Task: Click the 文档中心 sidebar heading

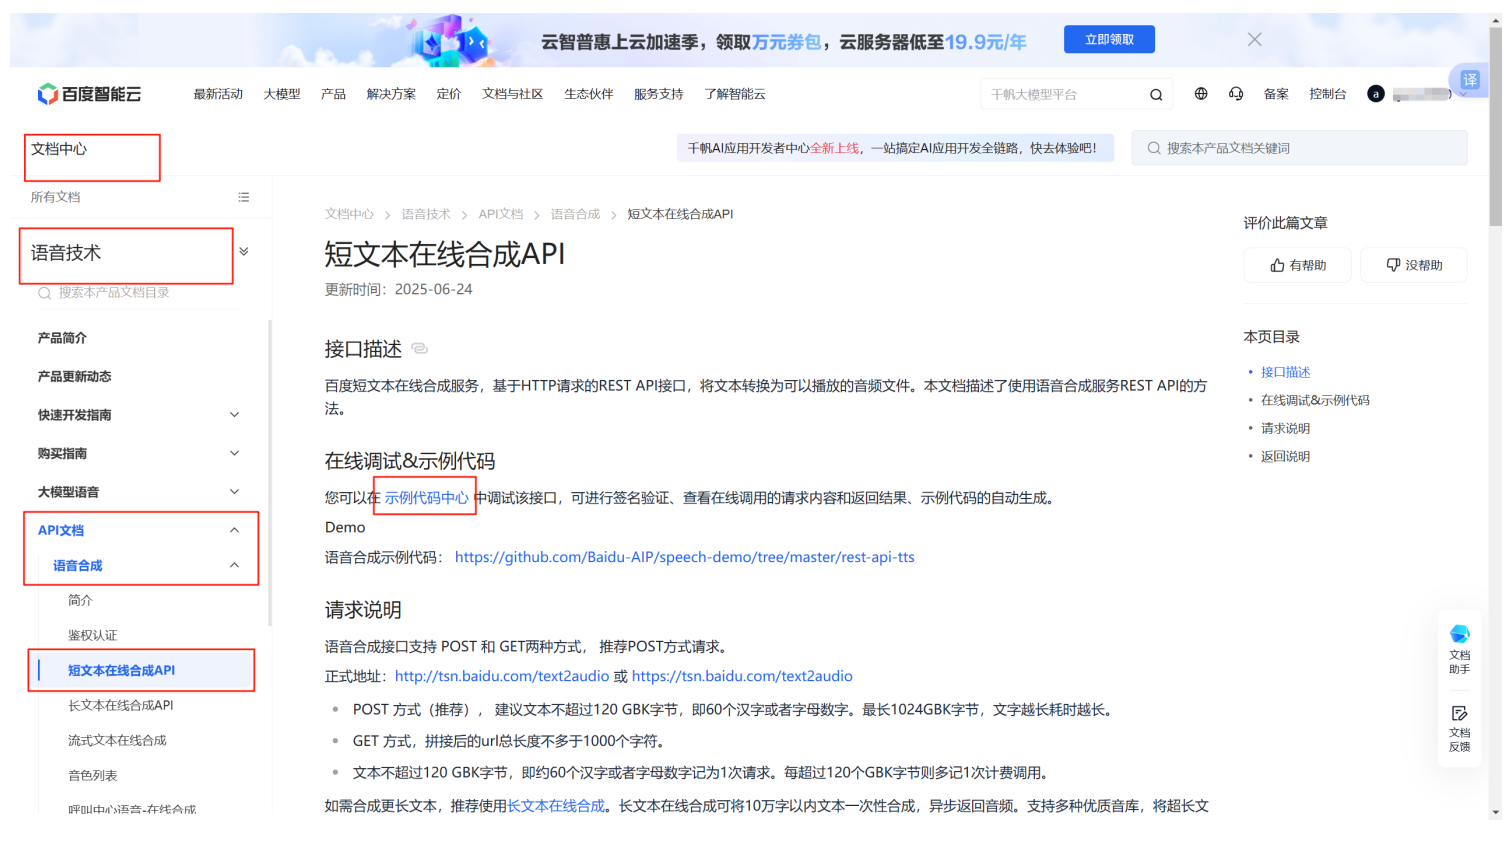Action: click(59, 149)
